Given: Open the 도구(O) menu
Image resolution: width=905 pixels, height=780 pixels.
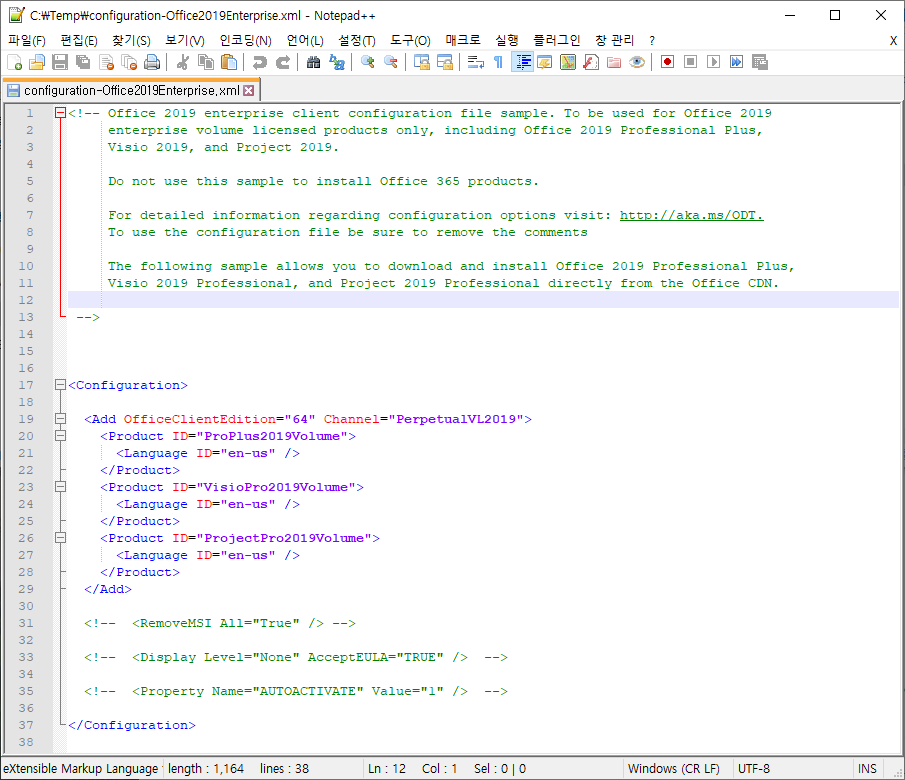Looking at the screenshot, I should click(410, 40).
